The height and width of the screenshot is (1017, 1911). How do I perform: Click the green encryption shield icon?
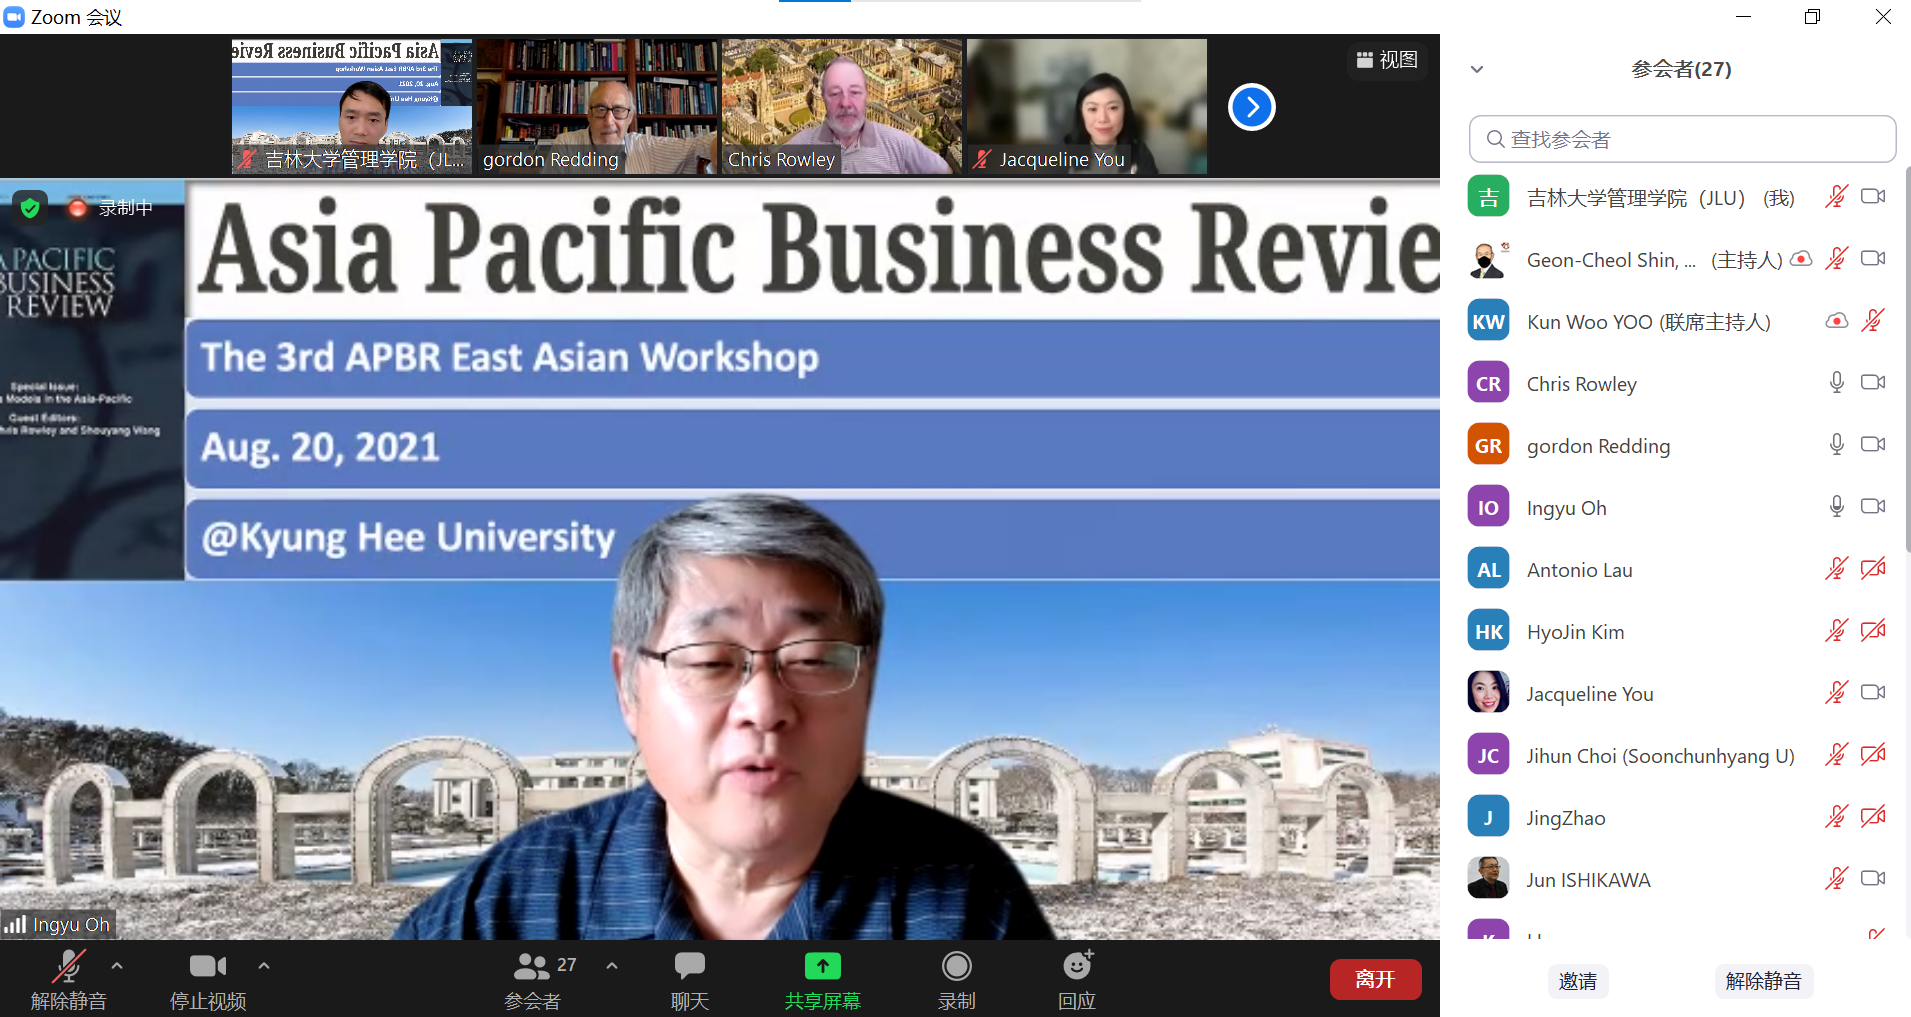coord(30,207)
